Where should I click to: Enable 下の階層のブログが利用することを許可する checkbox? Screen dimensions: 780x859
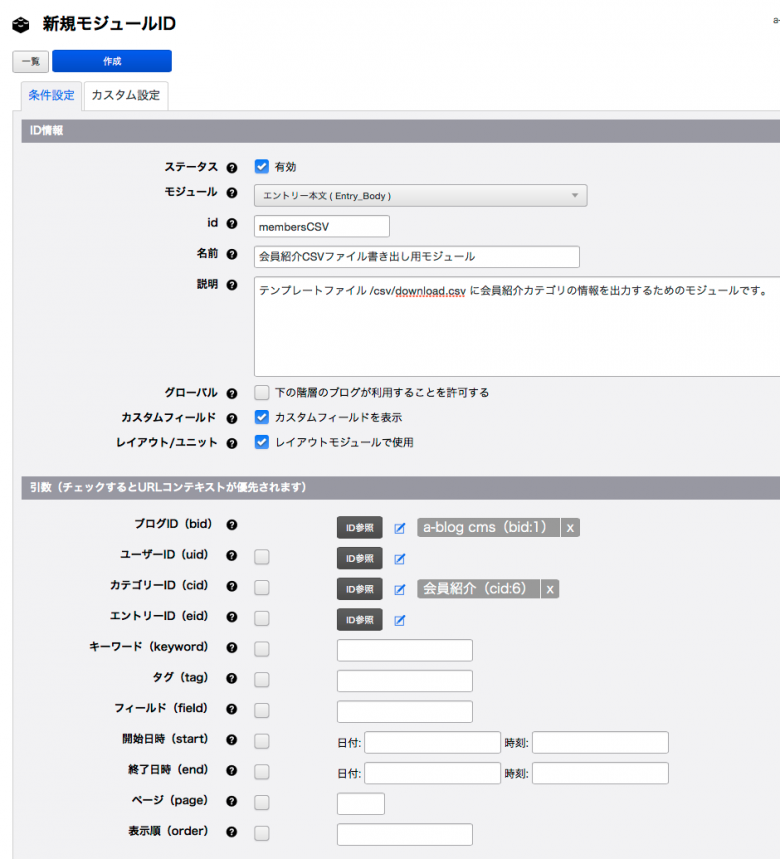tap(262, 393)
